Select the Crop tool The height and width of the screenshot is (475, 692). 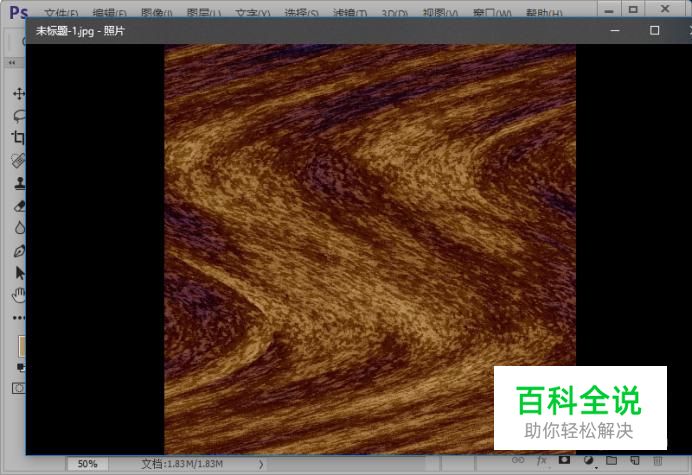tap(19, 138)
